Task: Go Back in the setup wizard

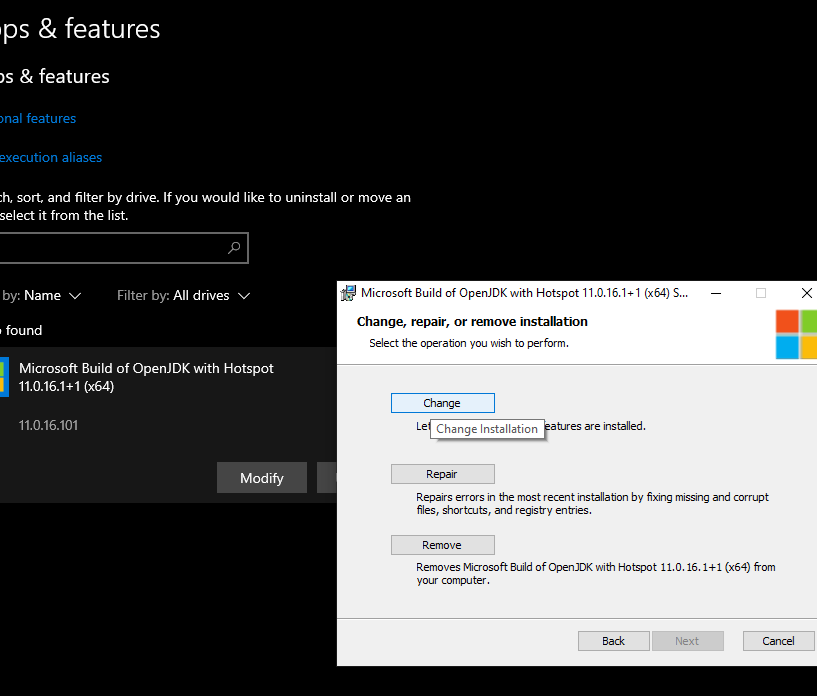Action: tap(613, 641)
